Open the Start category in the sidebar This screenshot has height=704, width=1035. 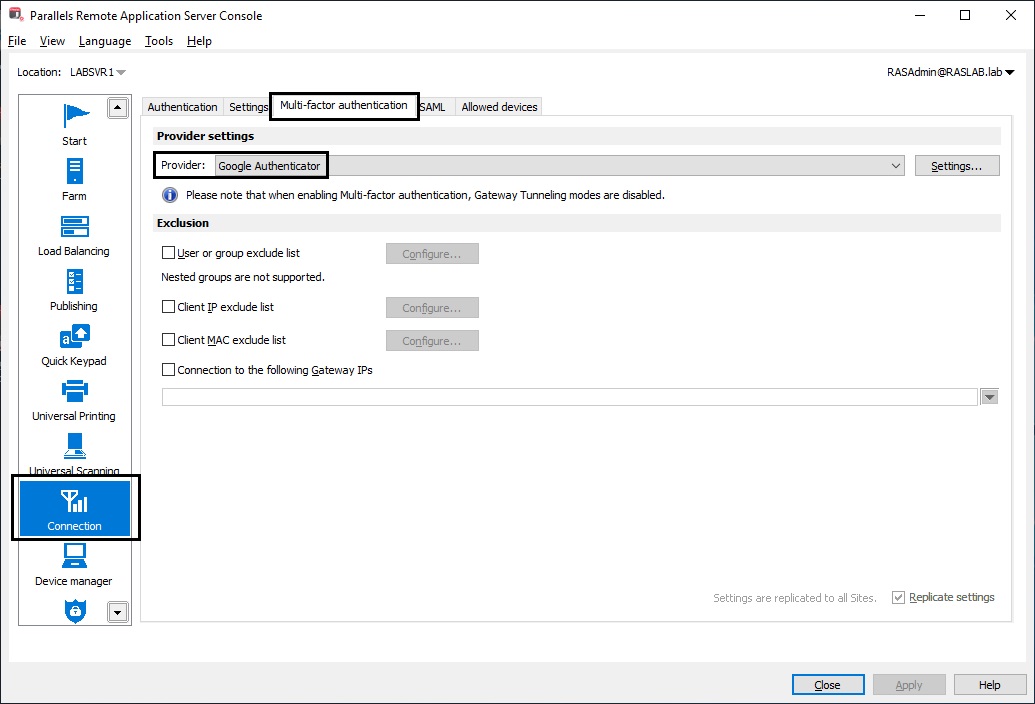(x=75, y=124)
